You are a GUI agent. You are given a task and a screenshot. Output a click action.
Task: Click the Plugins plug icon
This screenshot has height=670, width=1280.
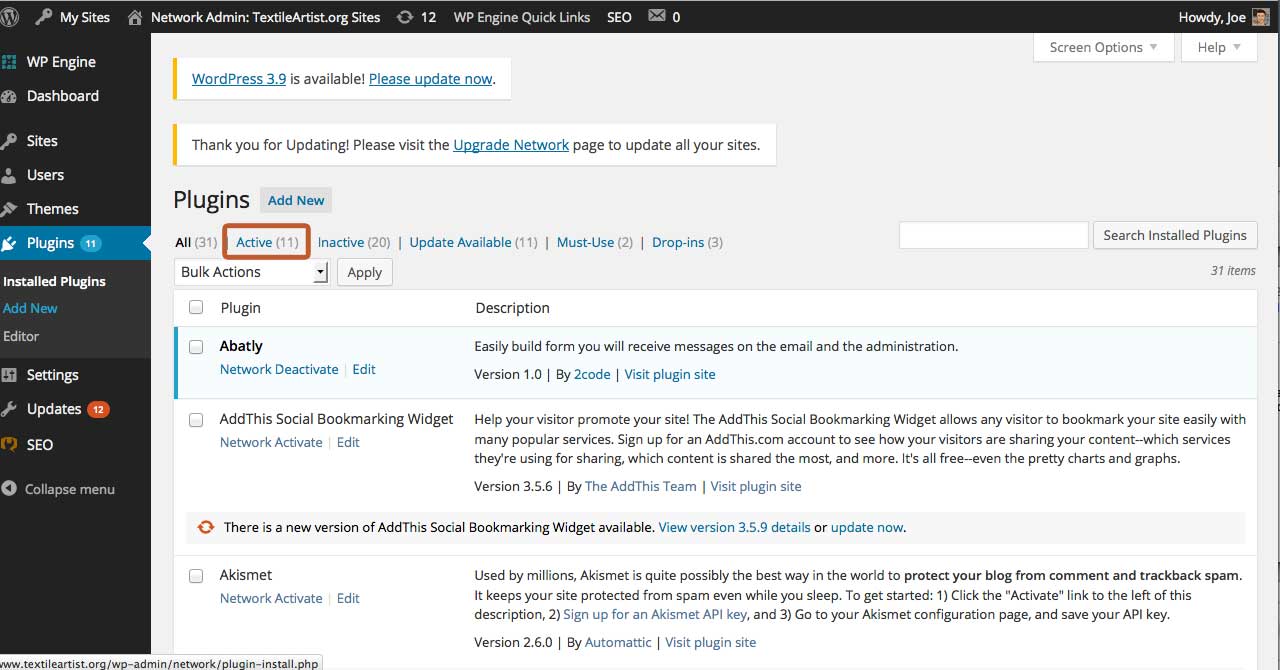click(9, 243)
